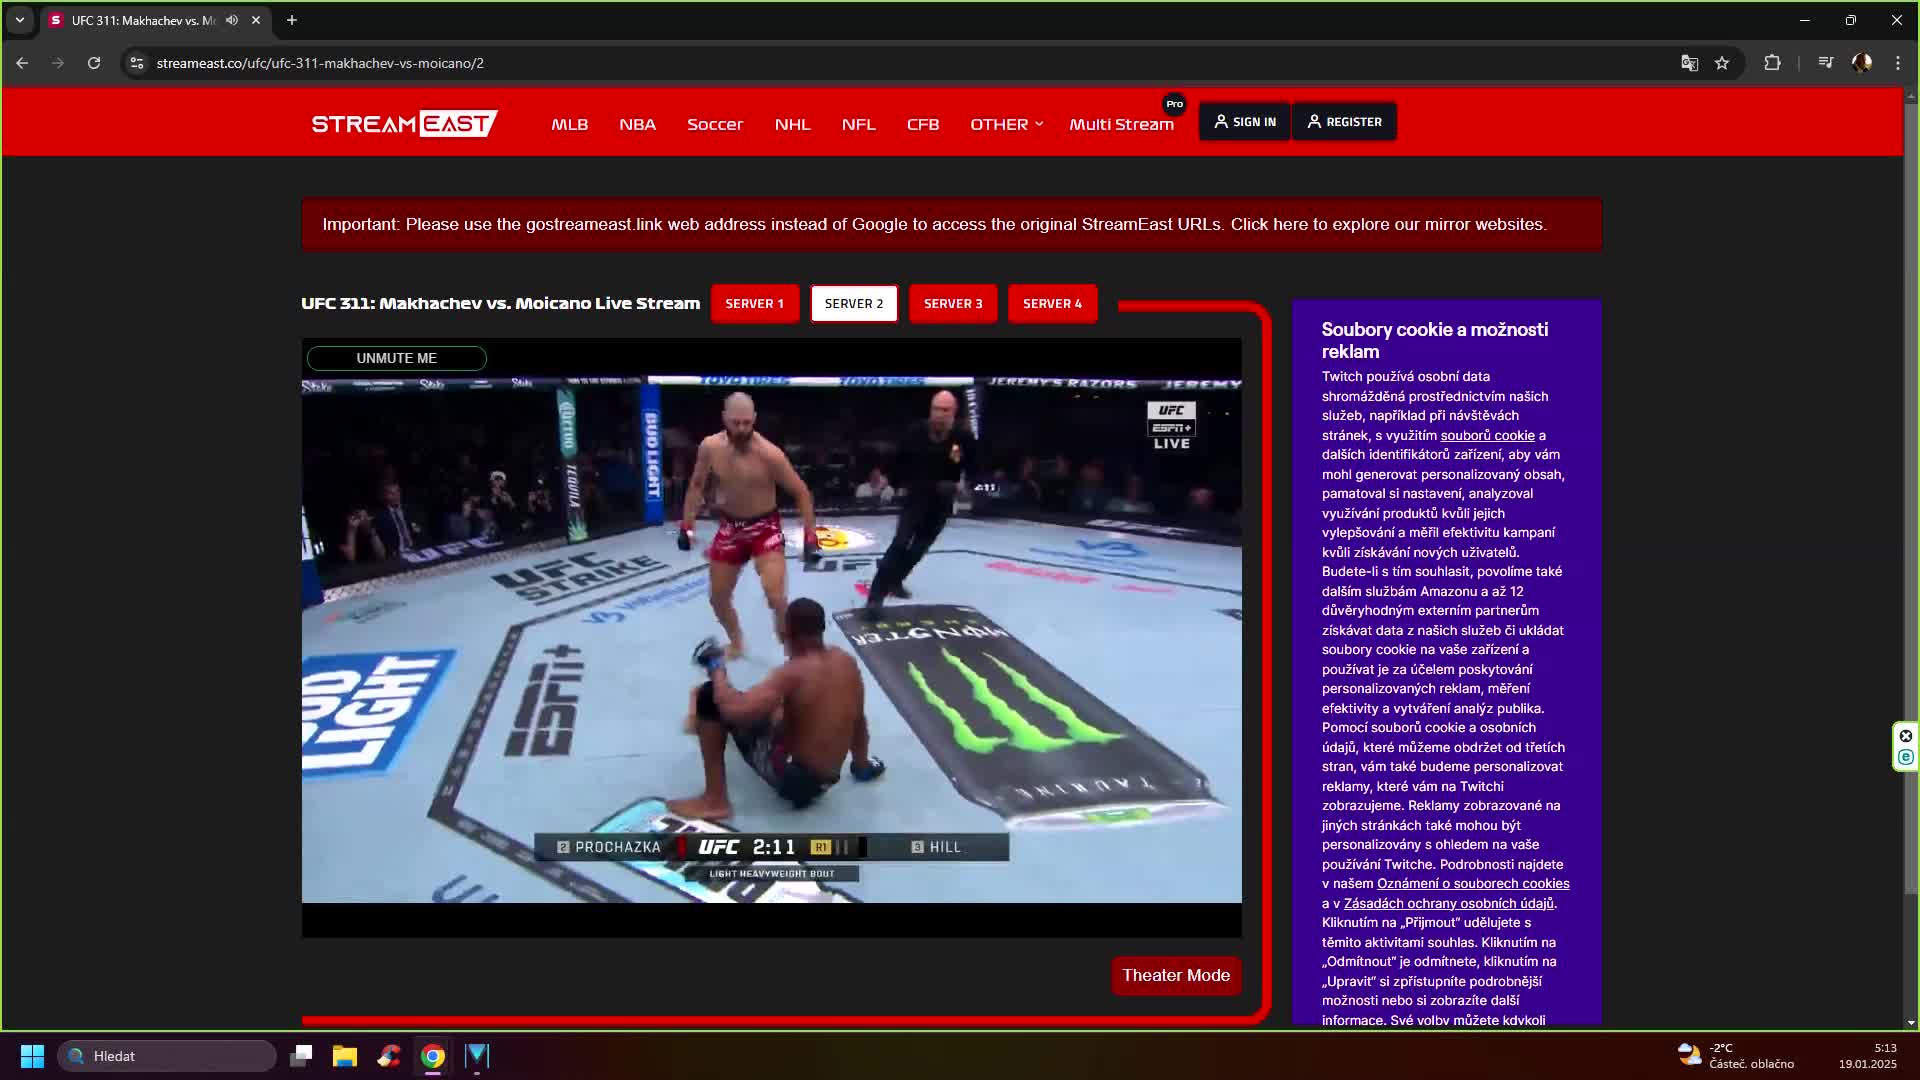Switch to SERVER 3
1920x1080 pixels.
click(x=953, y=304)
